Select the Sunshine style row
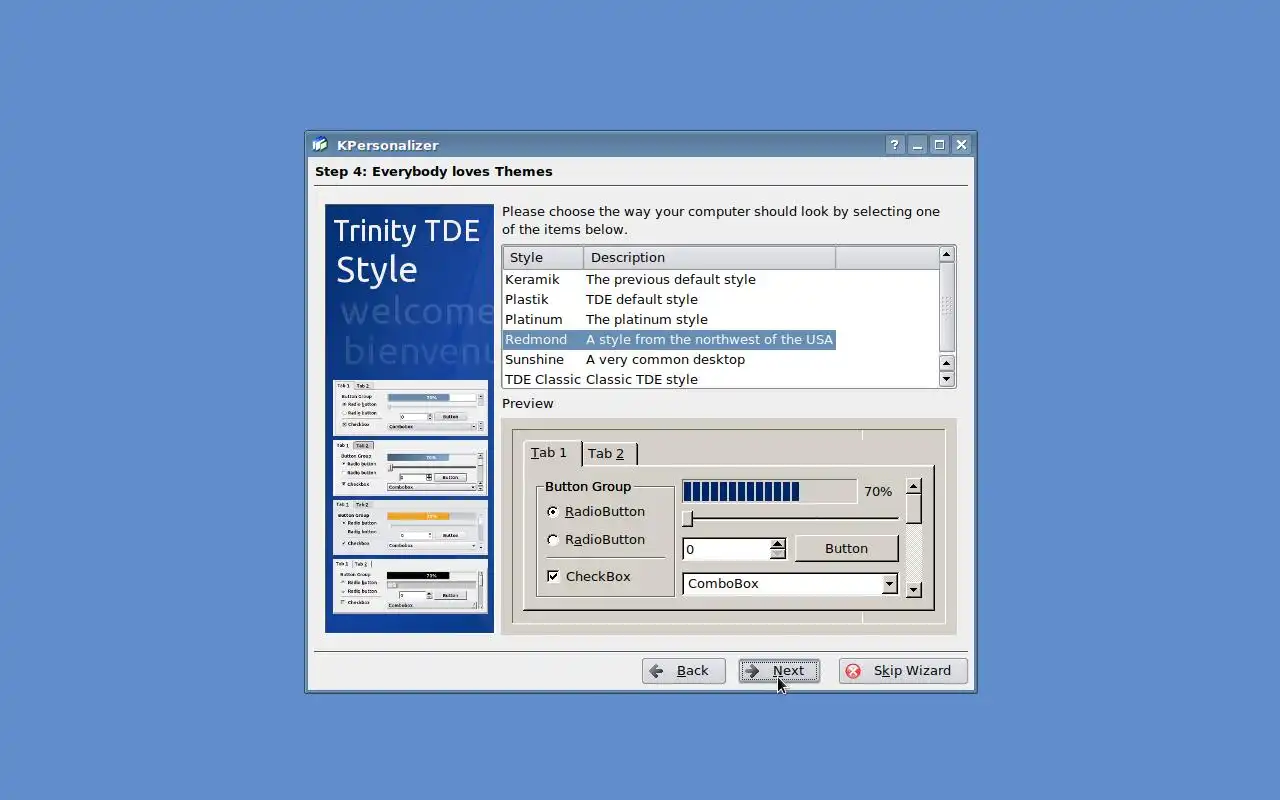The image size is (1280, 800). pyautogui.click(x=669, y=359)
